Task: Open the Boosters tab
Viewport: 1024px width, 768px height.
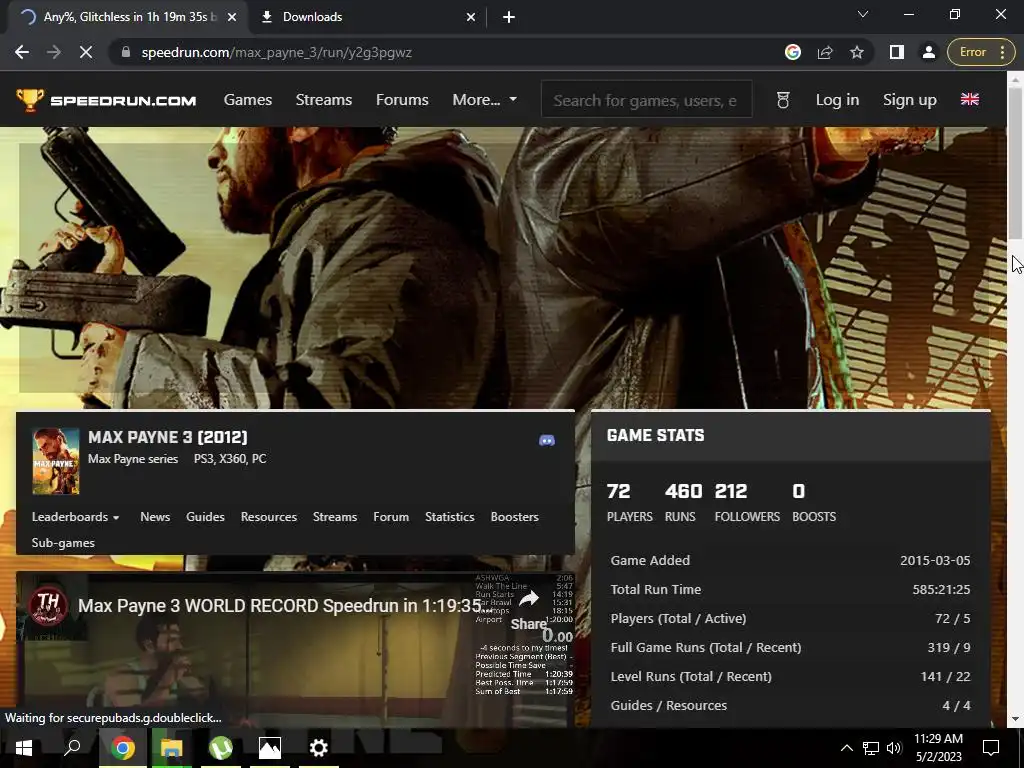Action: coord(515,517)
